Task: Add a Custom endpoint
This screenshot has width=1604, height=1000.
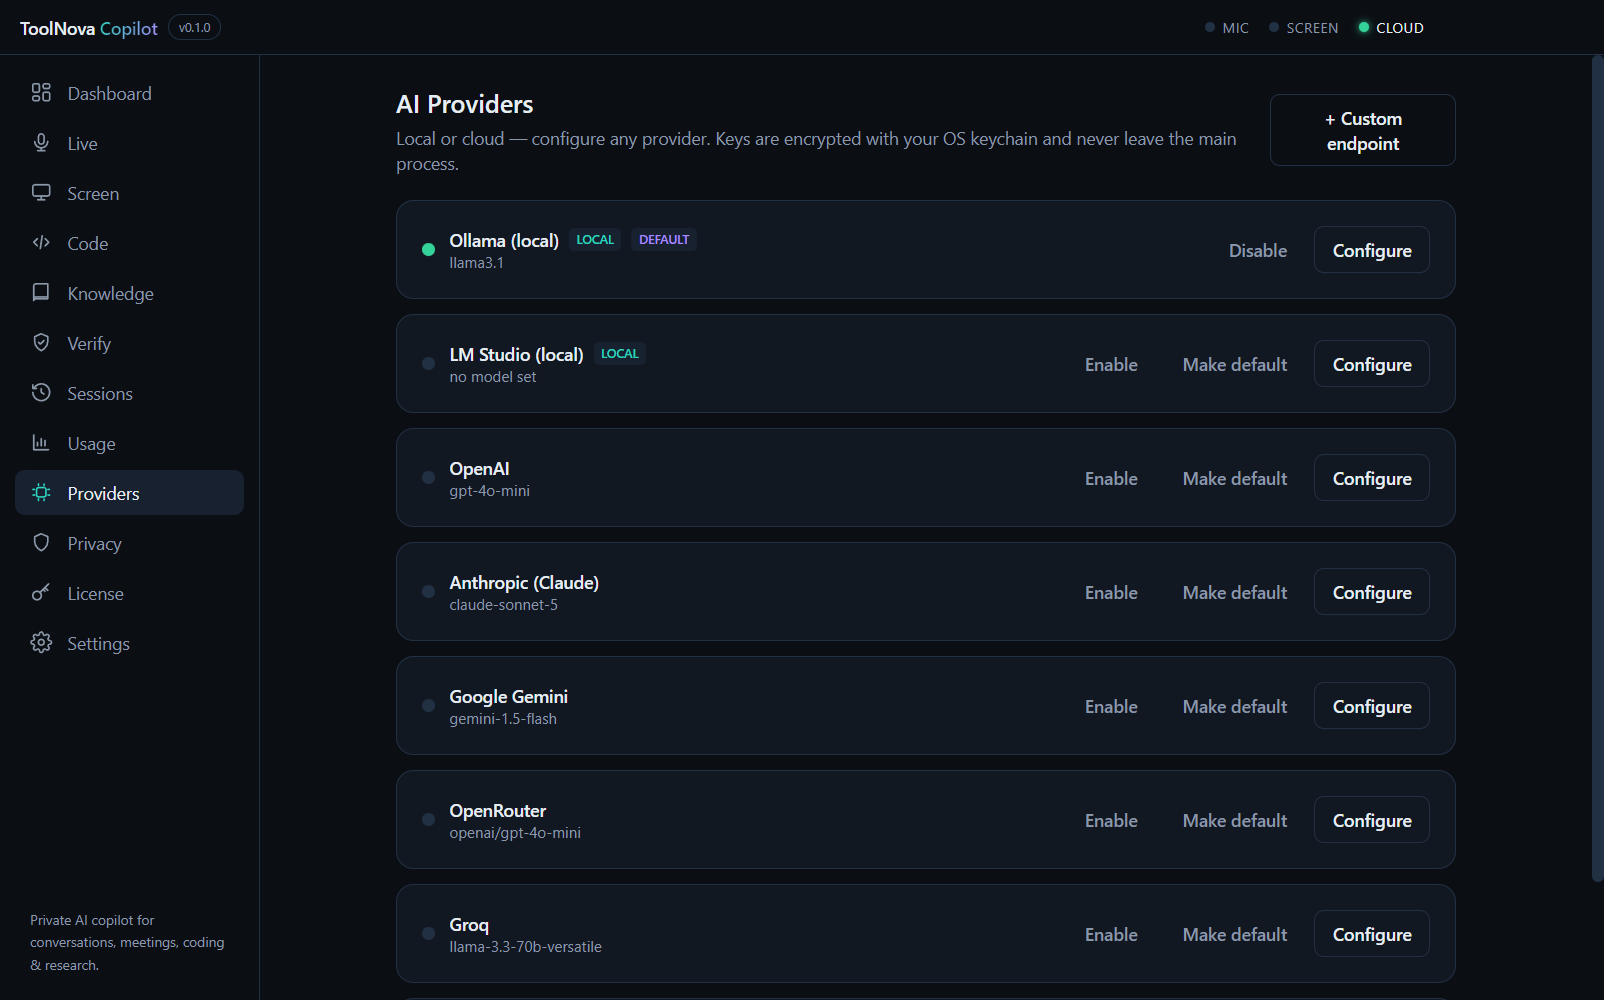Action: pyautogui.click(x=1362, y=130)
